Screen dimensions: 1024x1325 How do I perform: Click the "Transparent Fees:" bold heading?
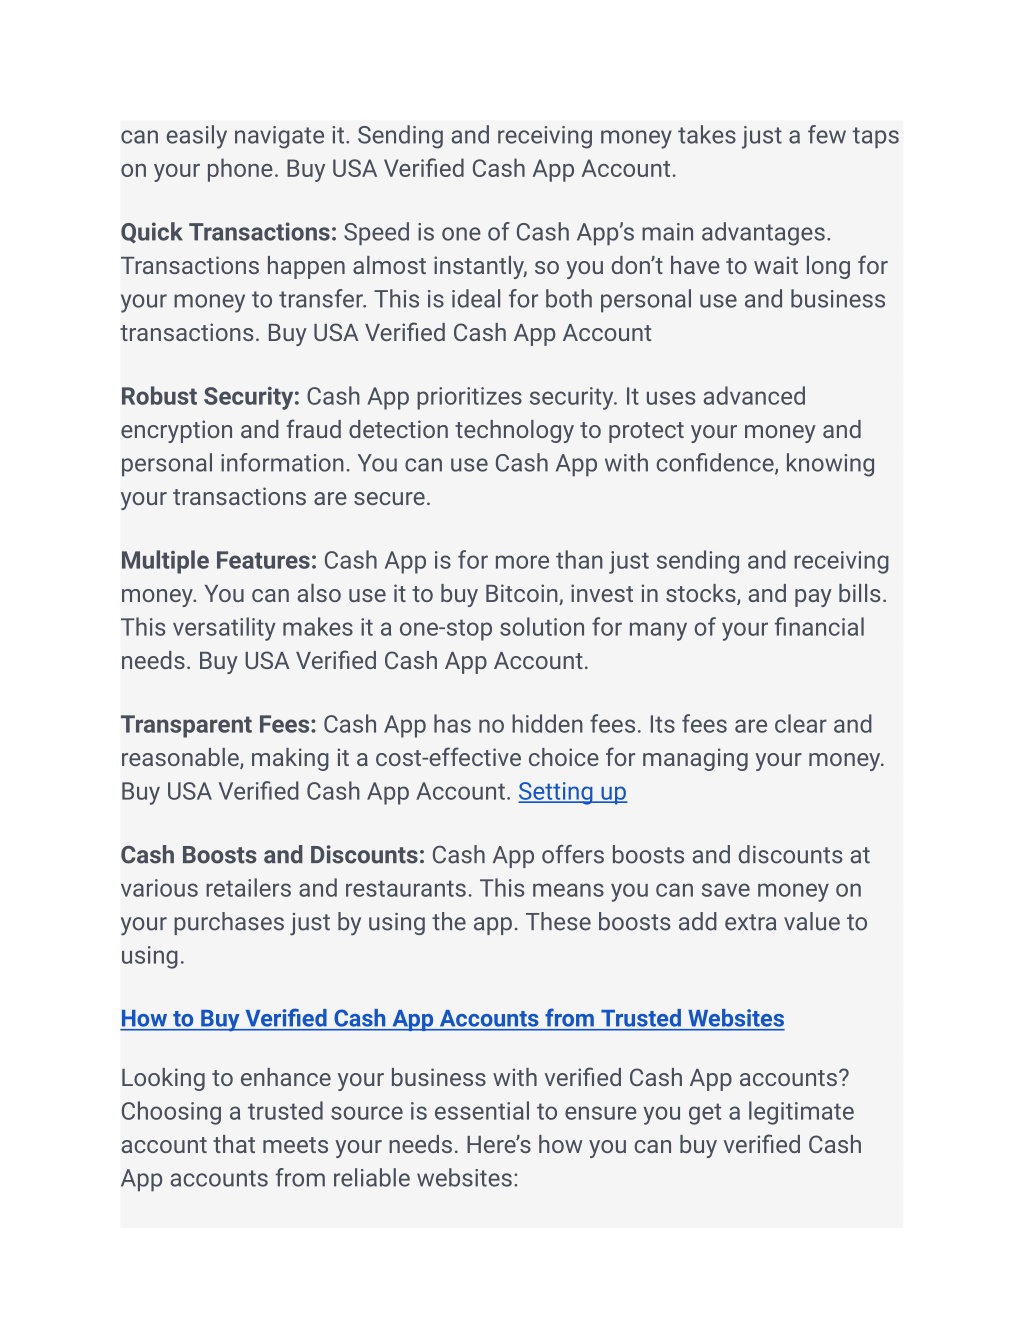pos(218,725)
